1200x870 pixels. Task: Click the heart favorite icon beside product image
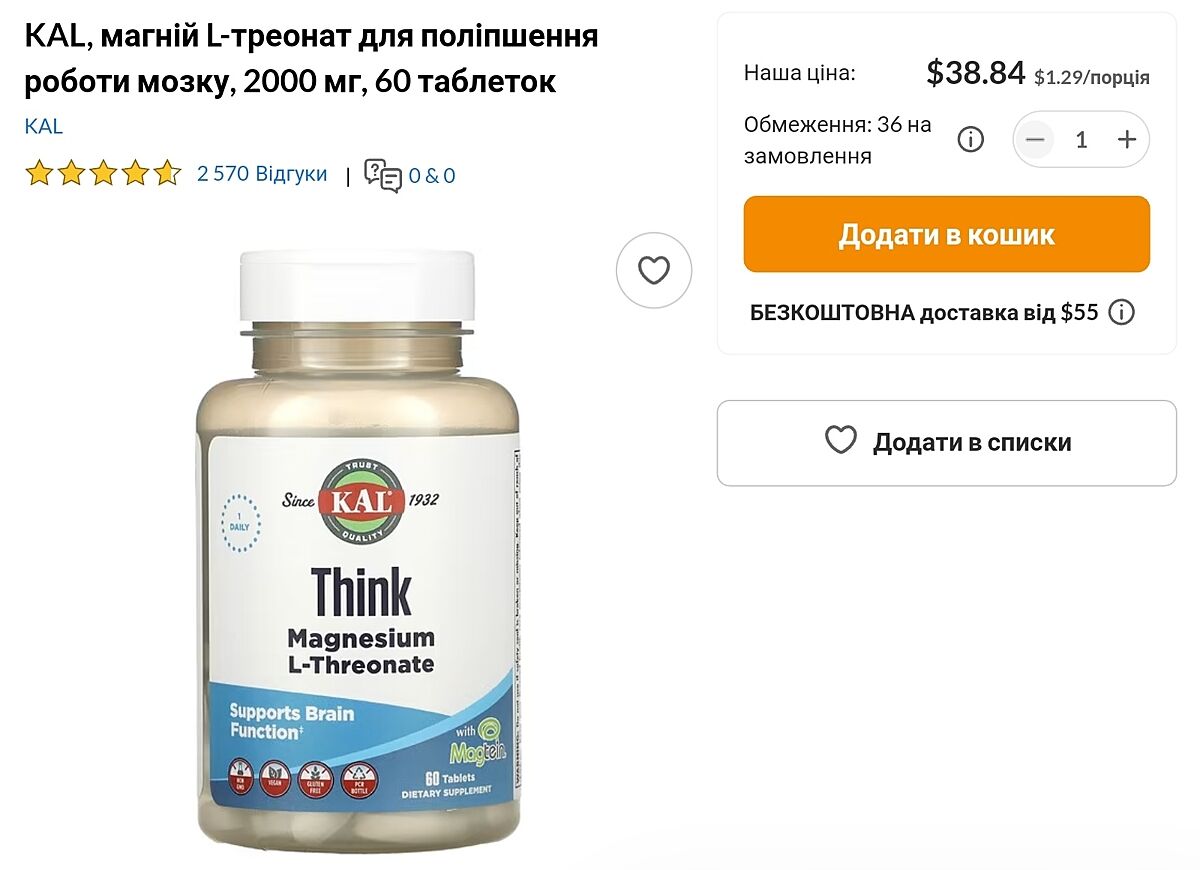pyautogui.click(x=654, y=270)
